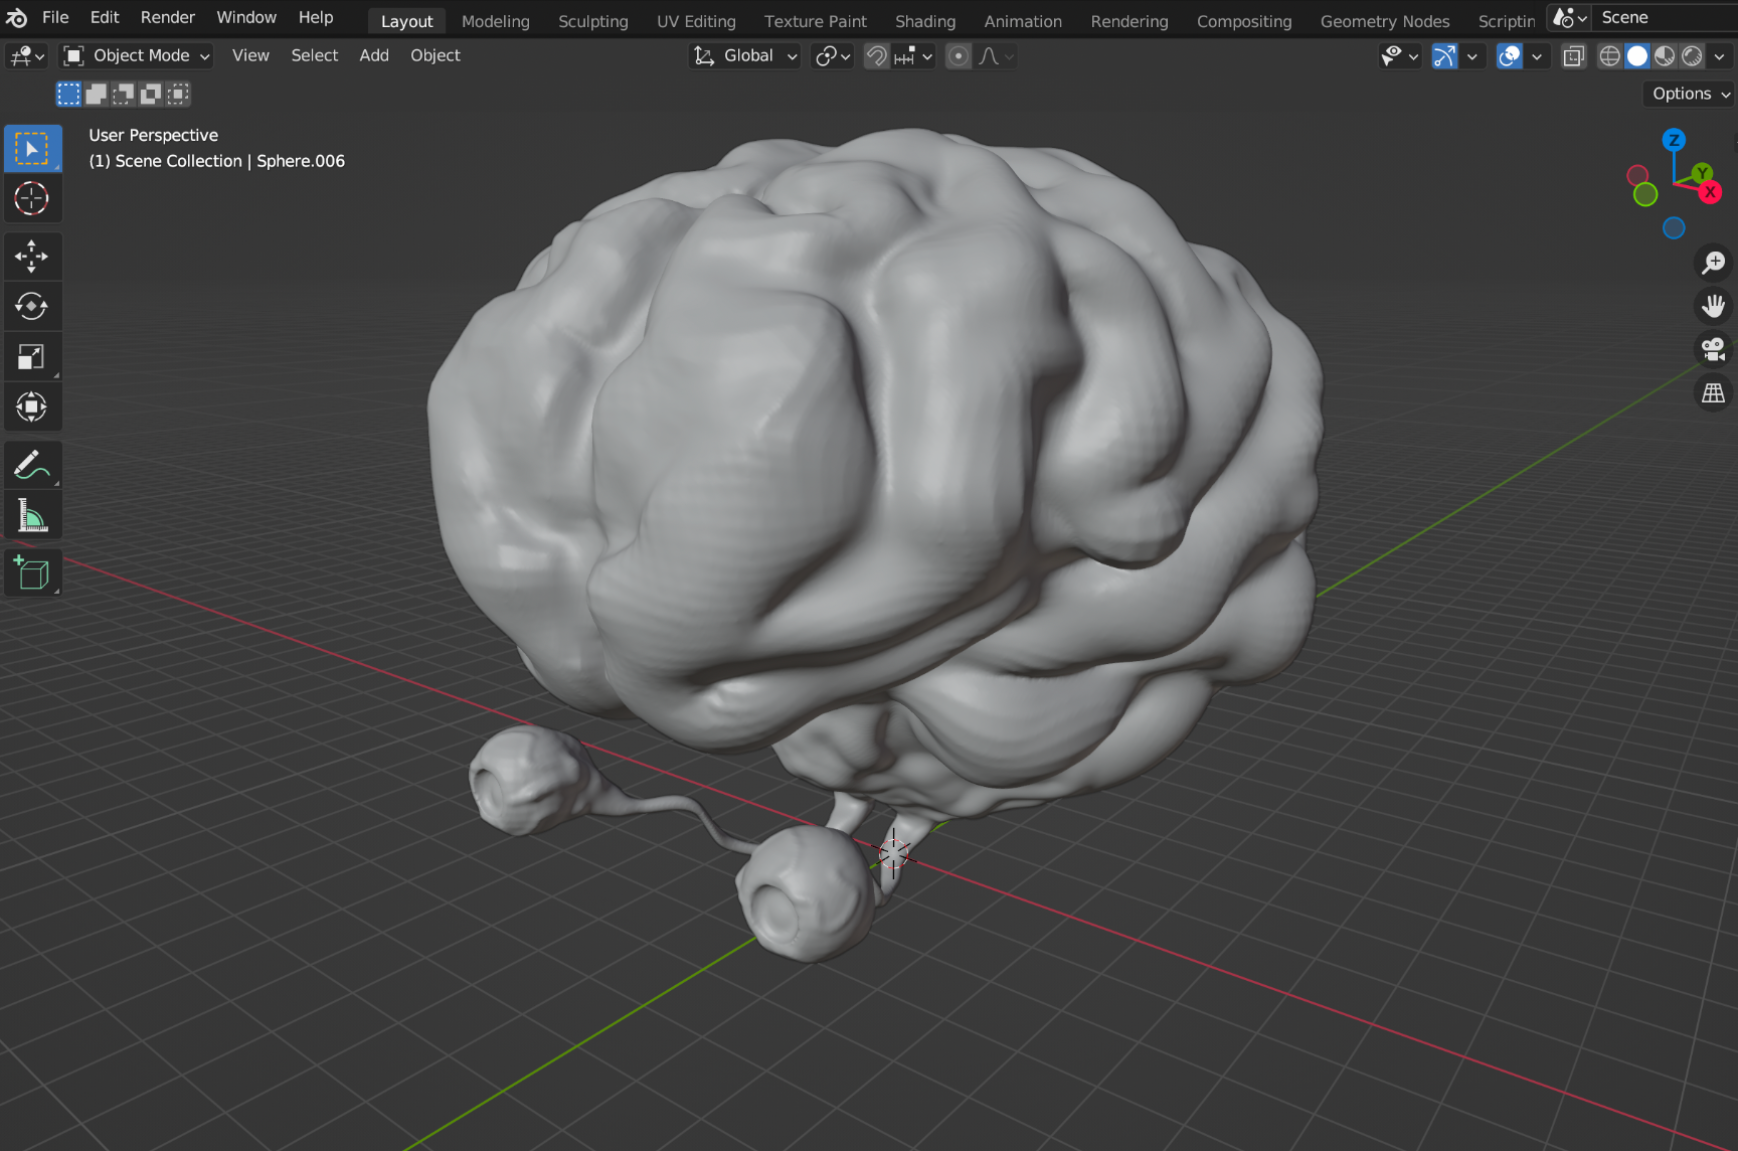Toggle viewport overlays
Viewport: 1738px width, 1151px height.
(x=1509, y=56)
